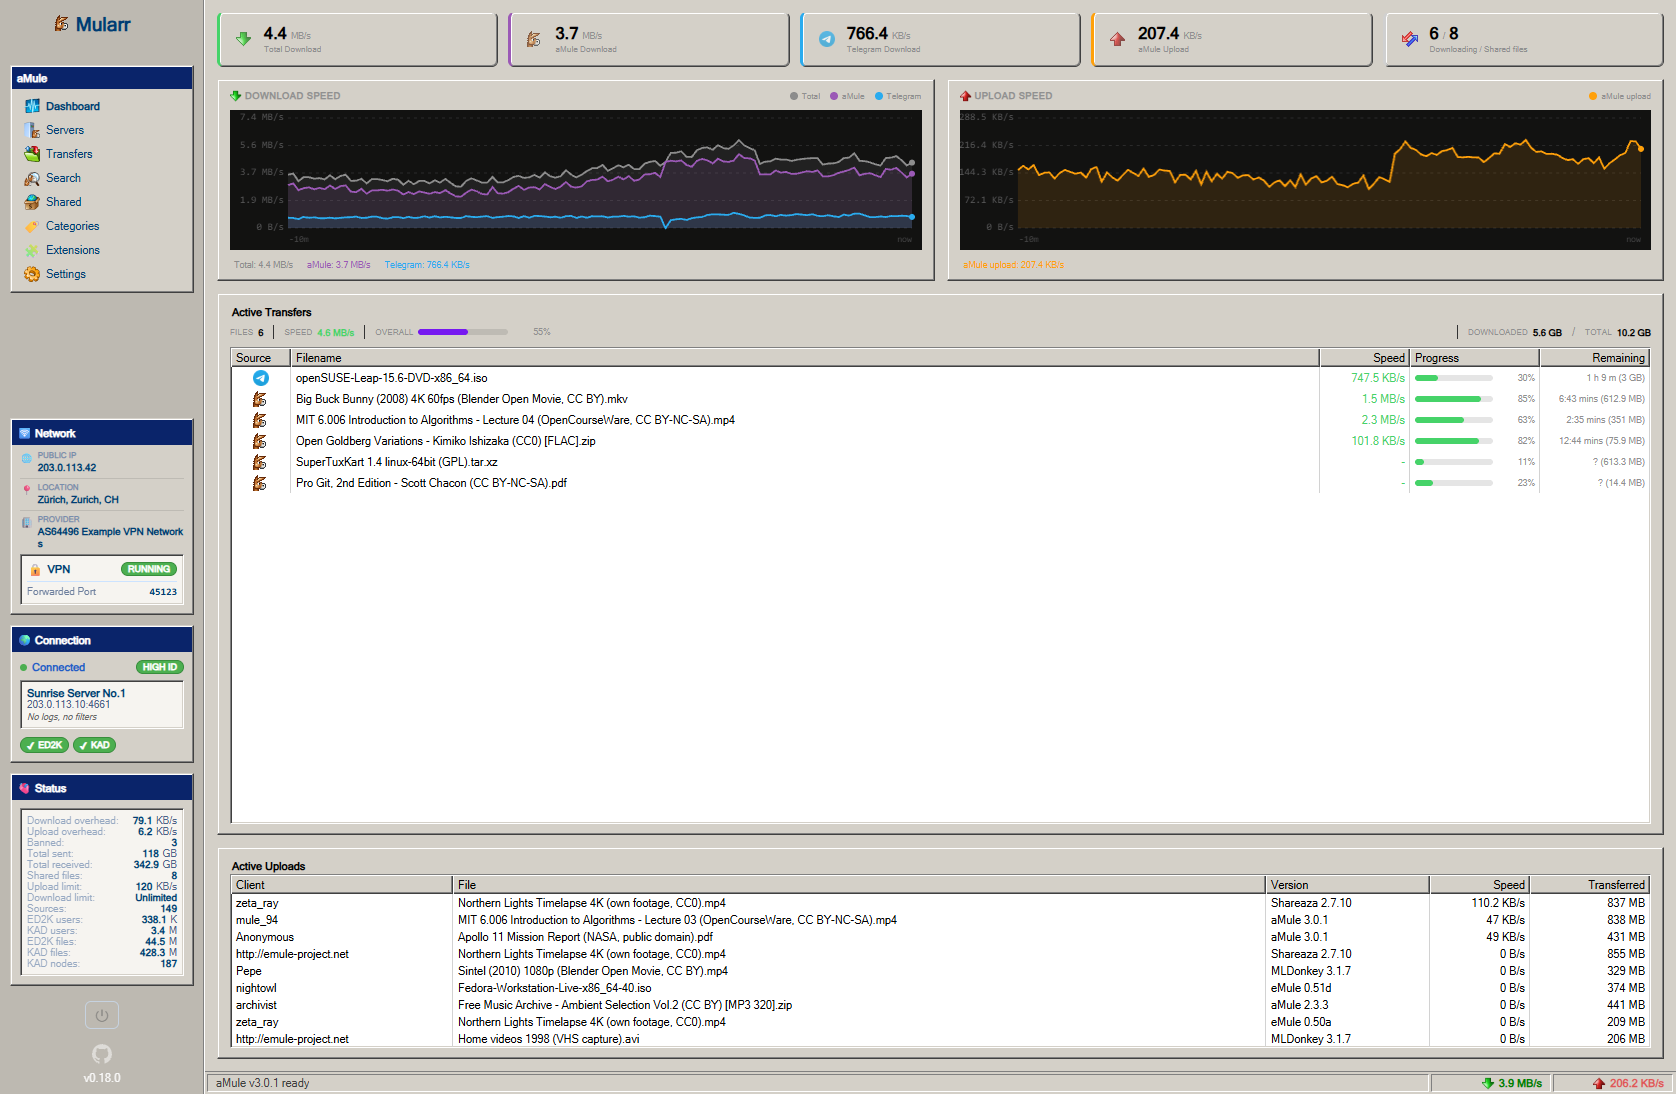Click the aMule Upload red arrow icon
The width and height of the screenshot is (1676, 1094).
pyautogui.click(x=1117, y=39)
